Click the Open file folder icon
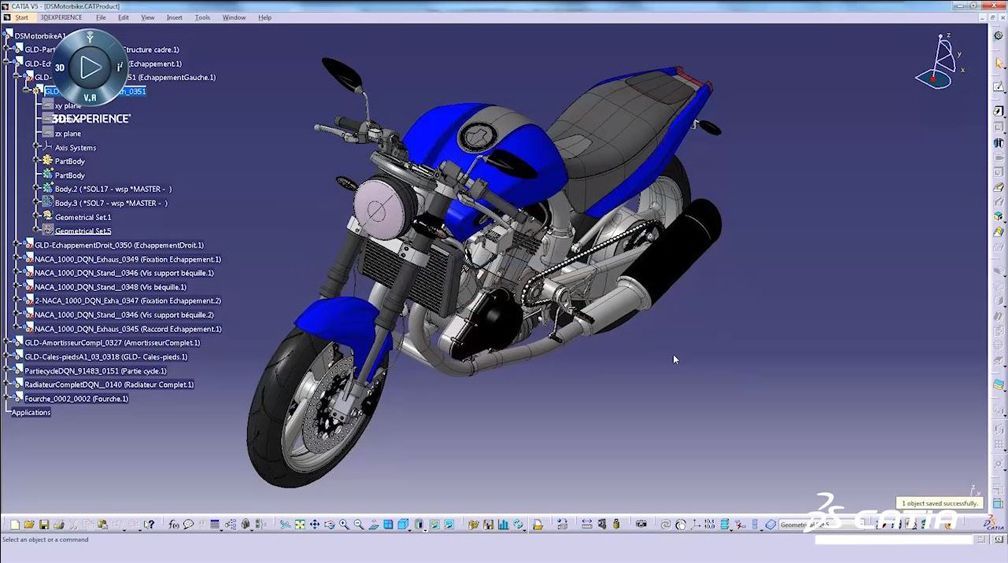 pyautogui.click(x=29, y=525)
